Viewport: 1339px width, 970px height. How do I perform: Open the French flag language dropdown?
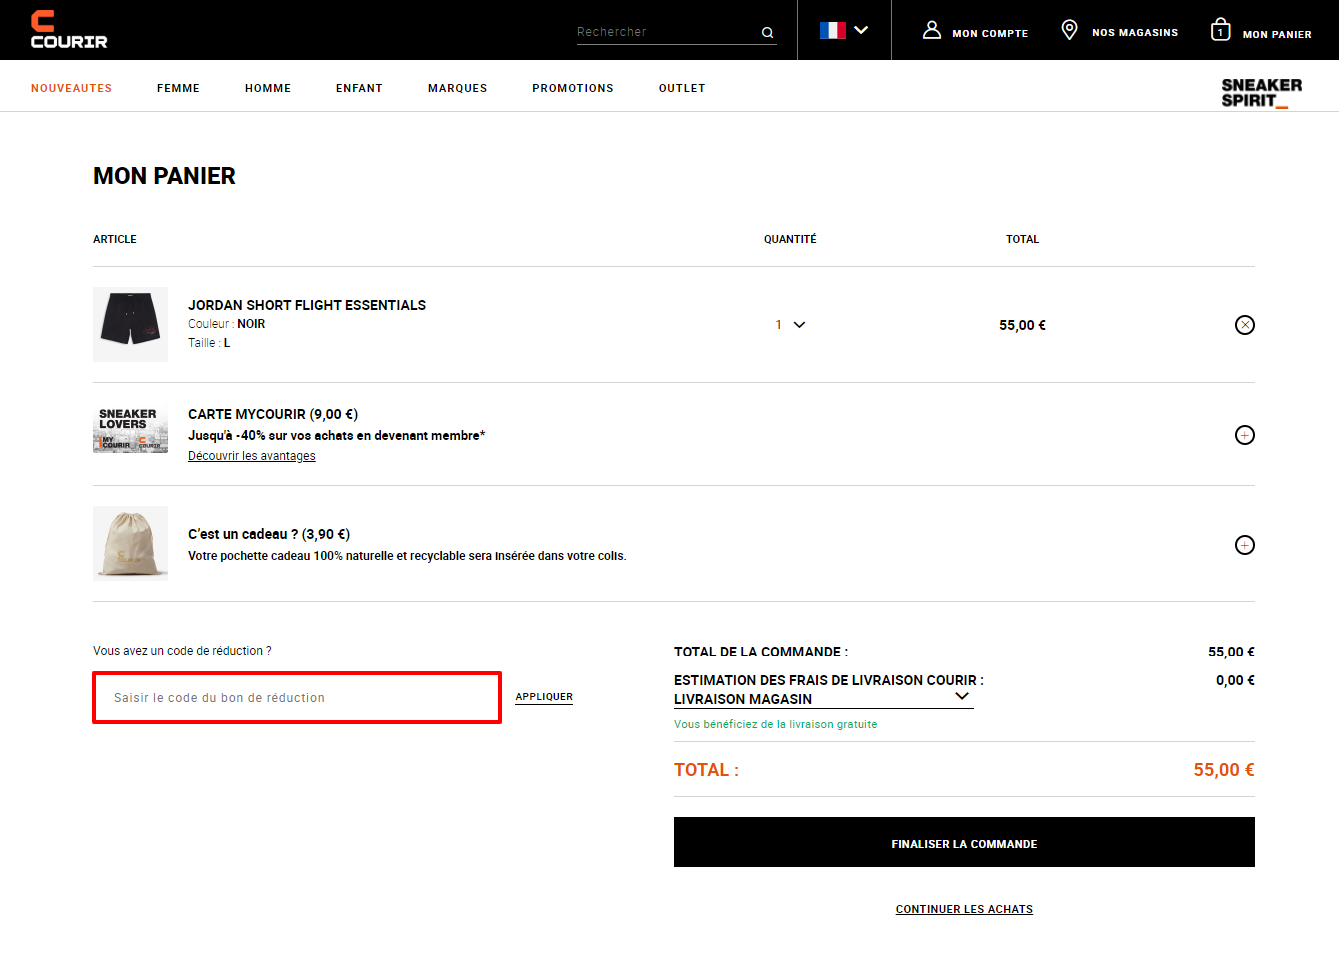[x=843, y=30]
